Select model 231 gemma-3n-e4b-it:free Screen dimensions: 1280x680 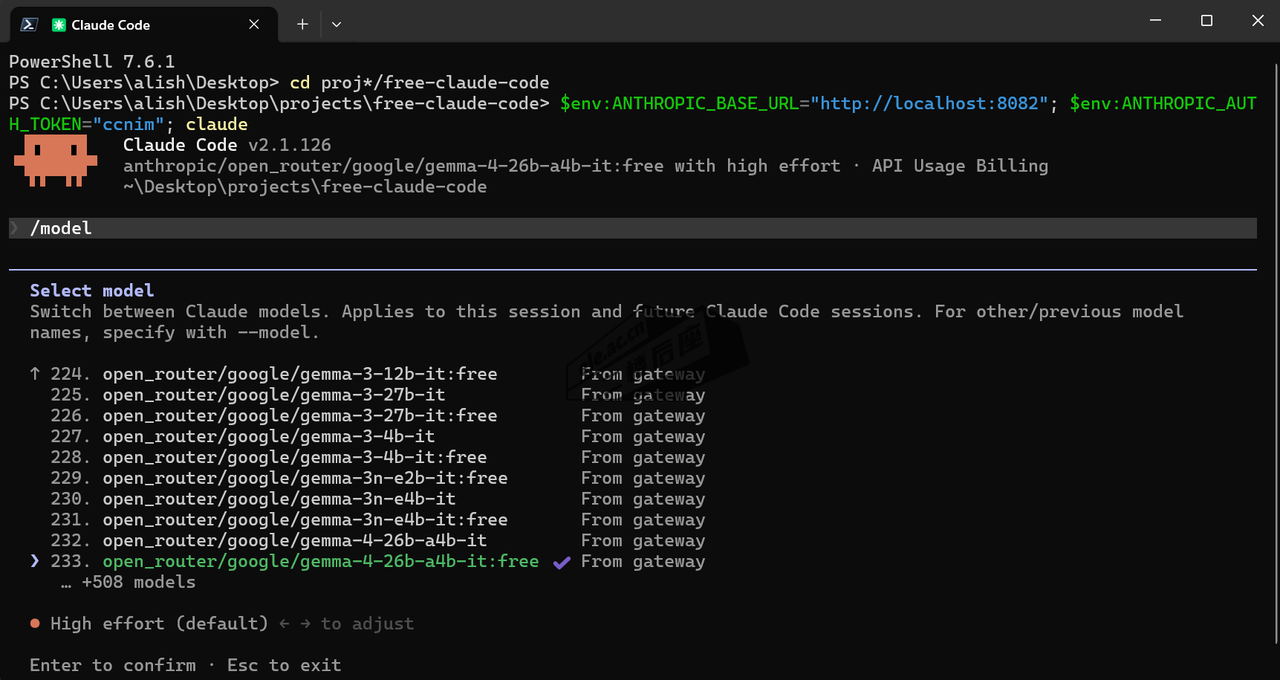pos(305,520)
